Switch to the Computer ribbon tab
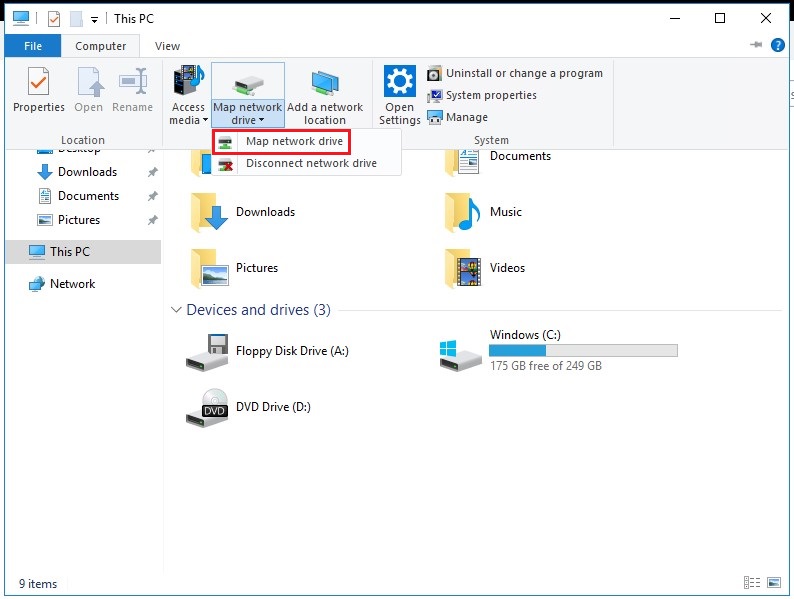The width and height of the screenshot is (794, 599). coord(100,46)
